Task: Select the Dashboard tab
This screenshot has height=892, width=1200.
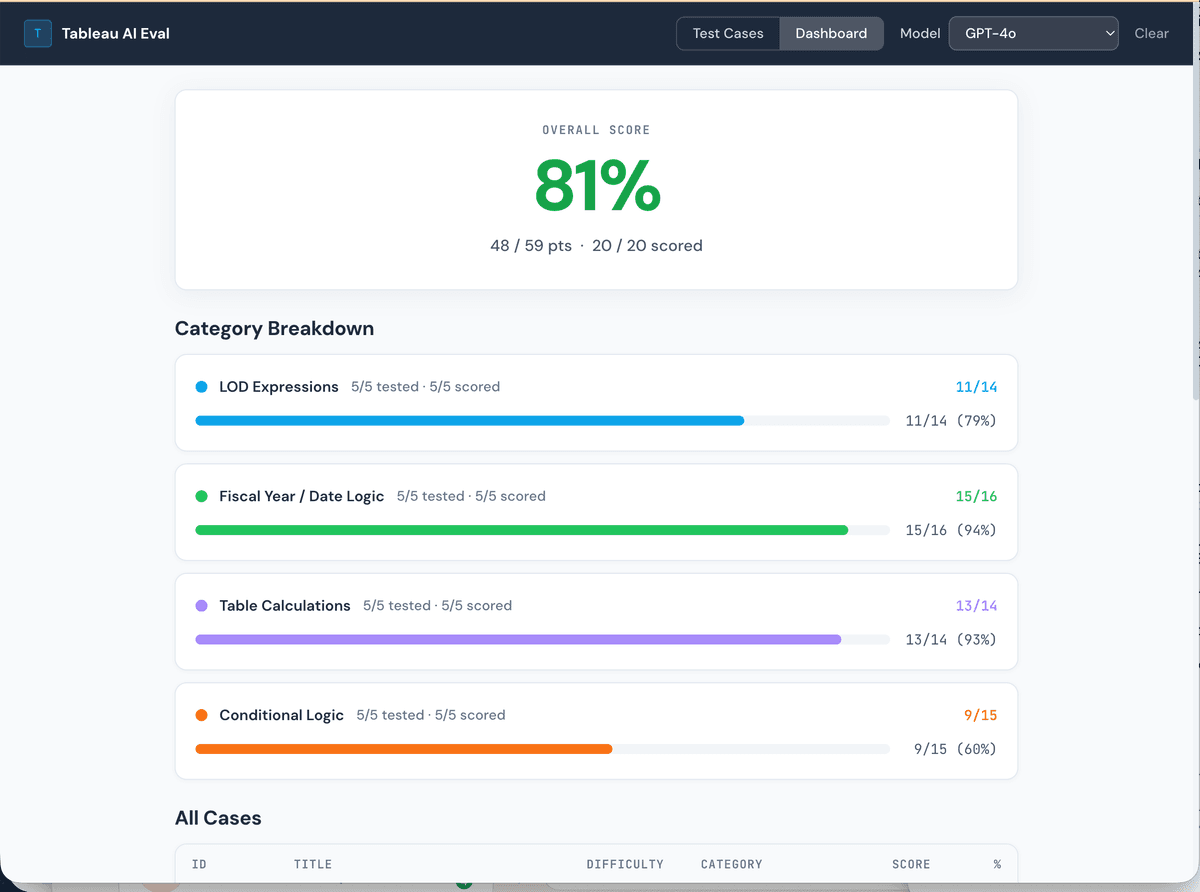Action: tap(831, 33)
